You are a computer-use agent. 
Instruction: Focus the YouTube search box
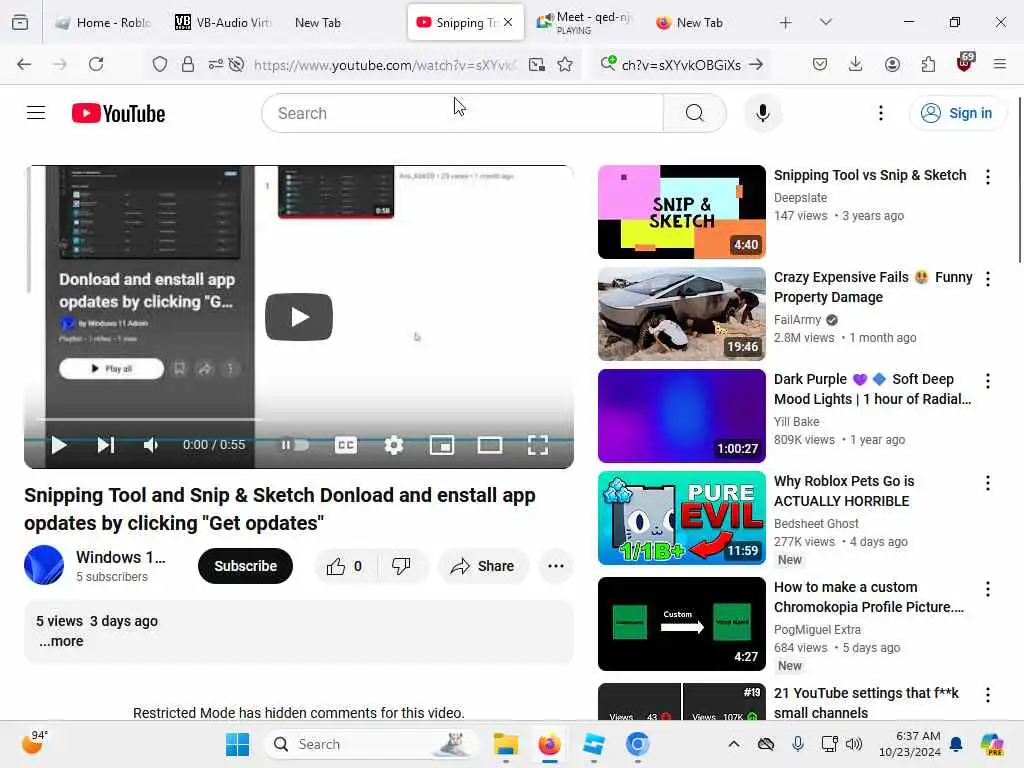point(462,113)
